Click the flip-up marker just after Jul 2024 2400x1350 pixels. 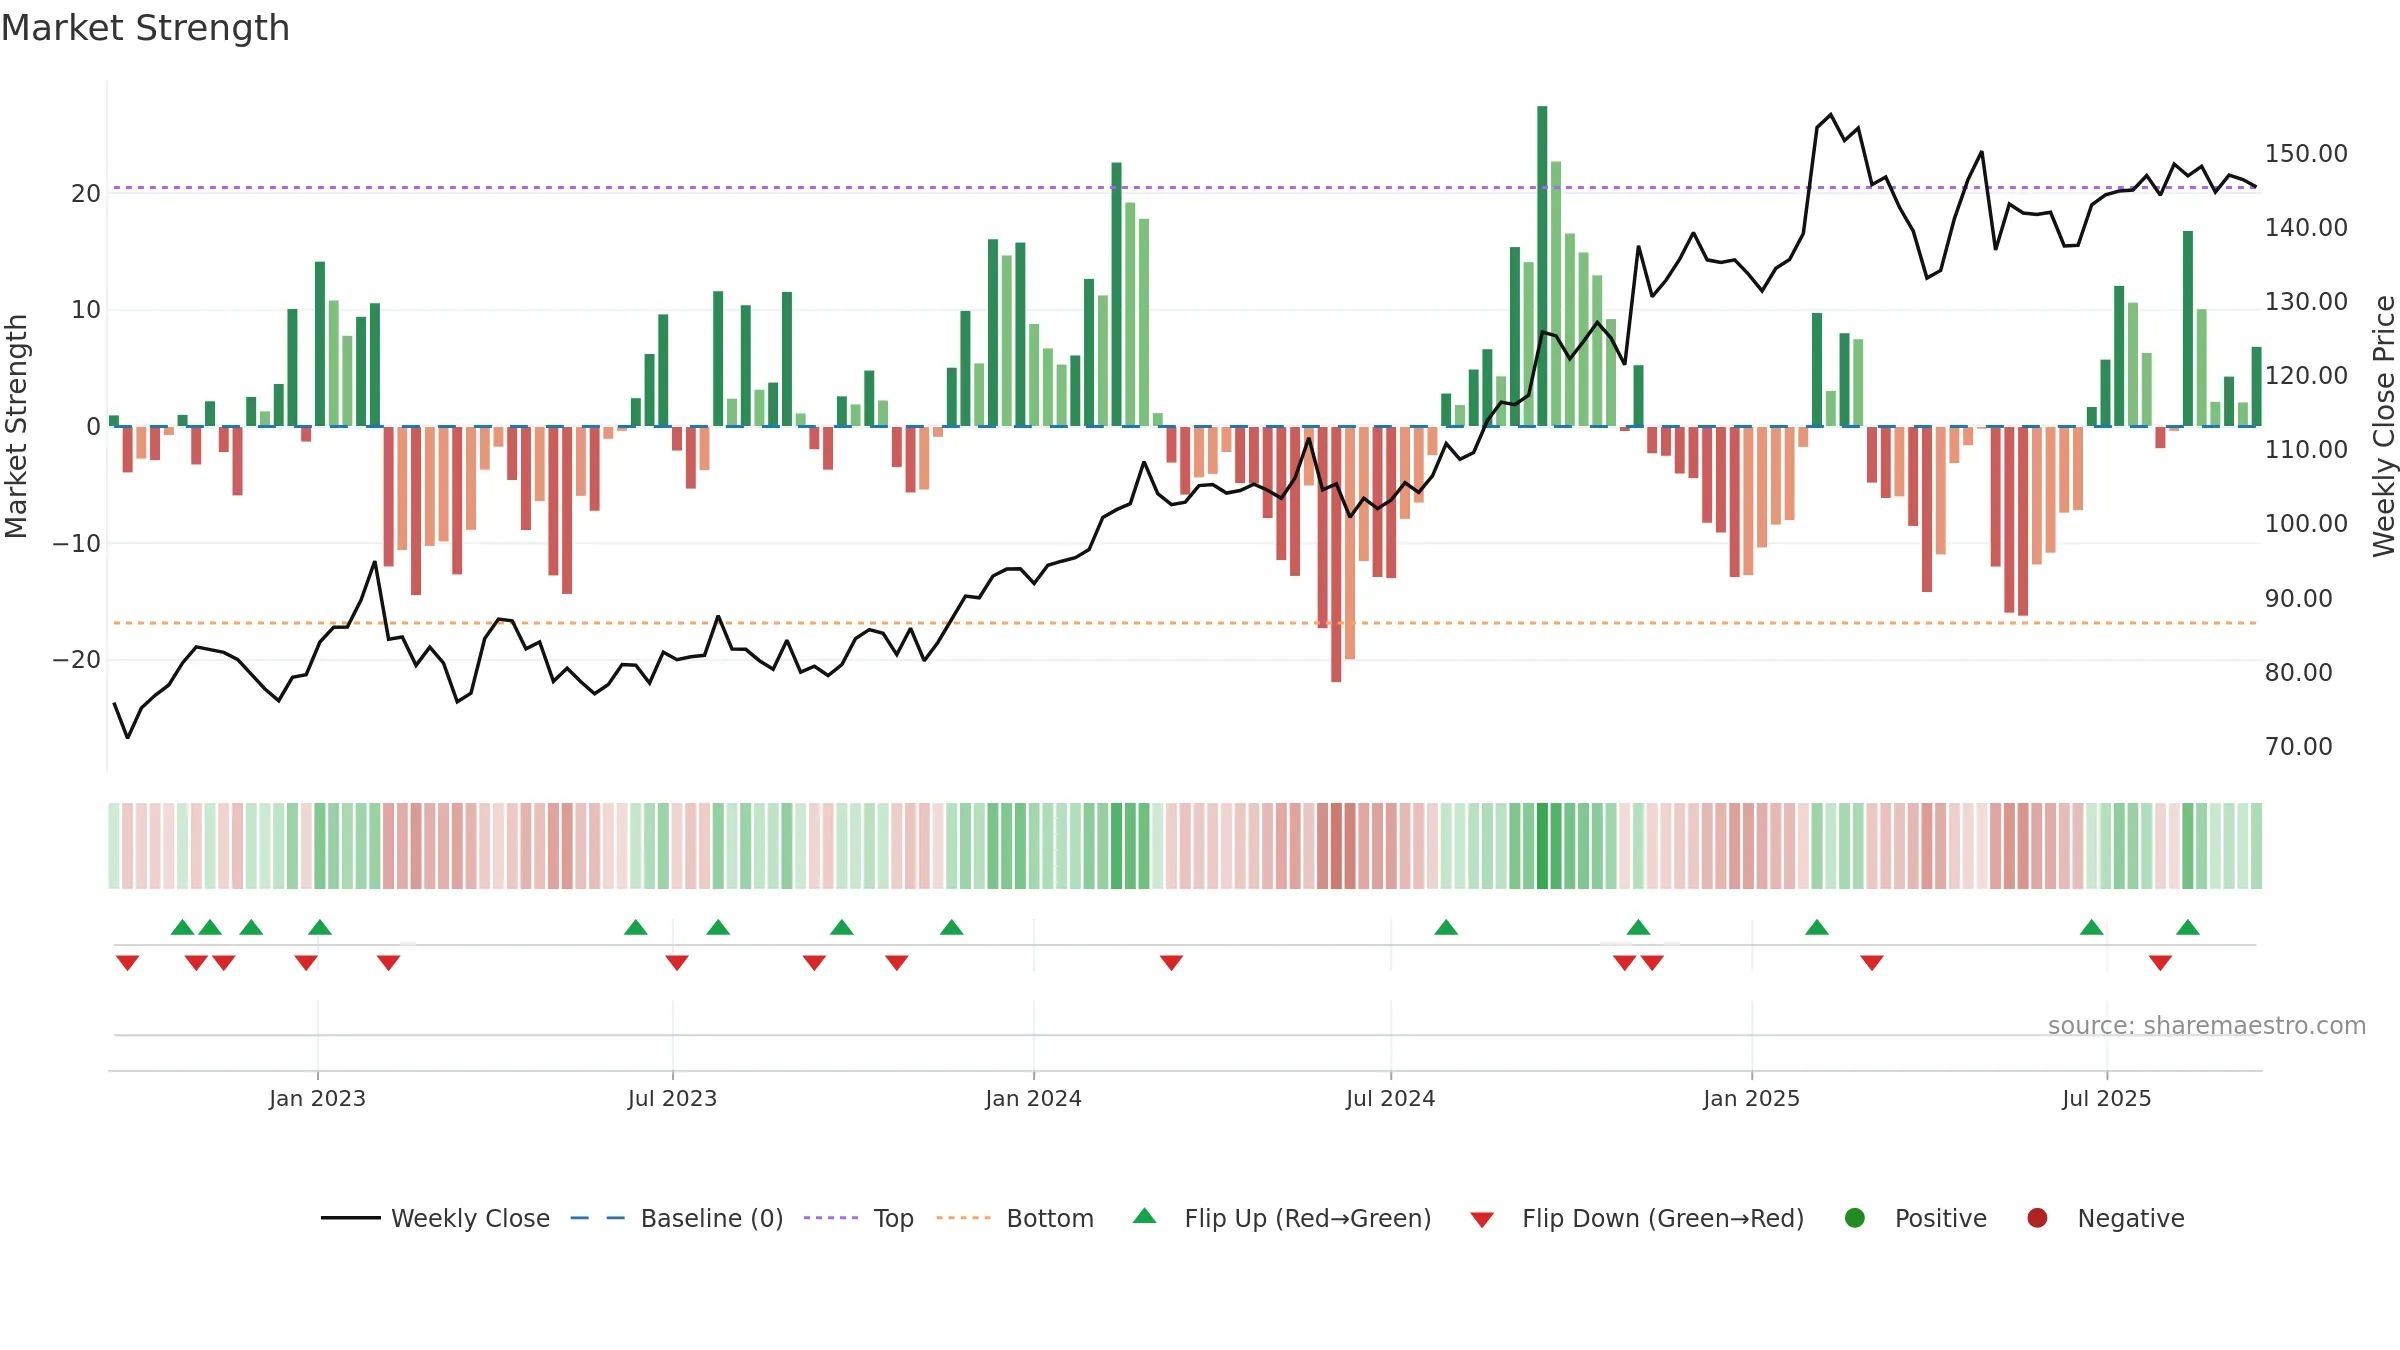pyautogui.click(x=1446, y=927)
